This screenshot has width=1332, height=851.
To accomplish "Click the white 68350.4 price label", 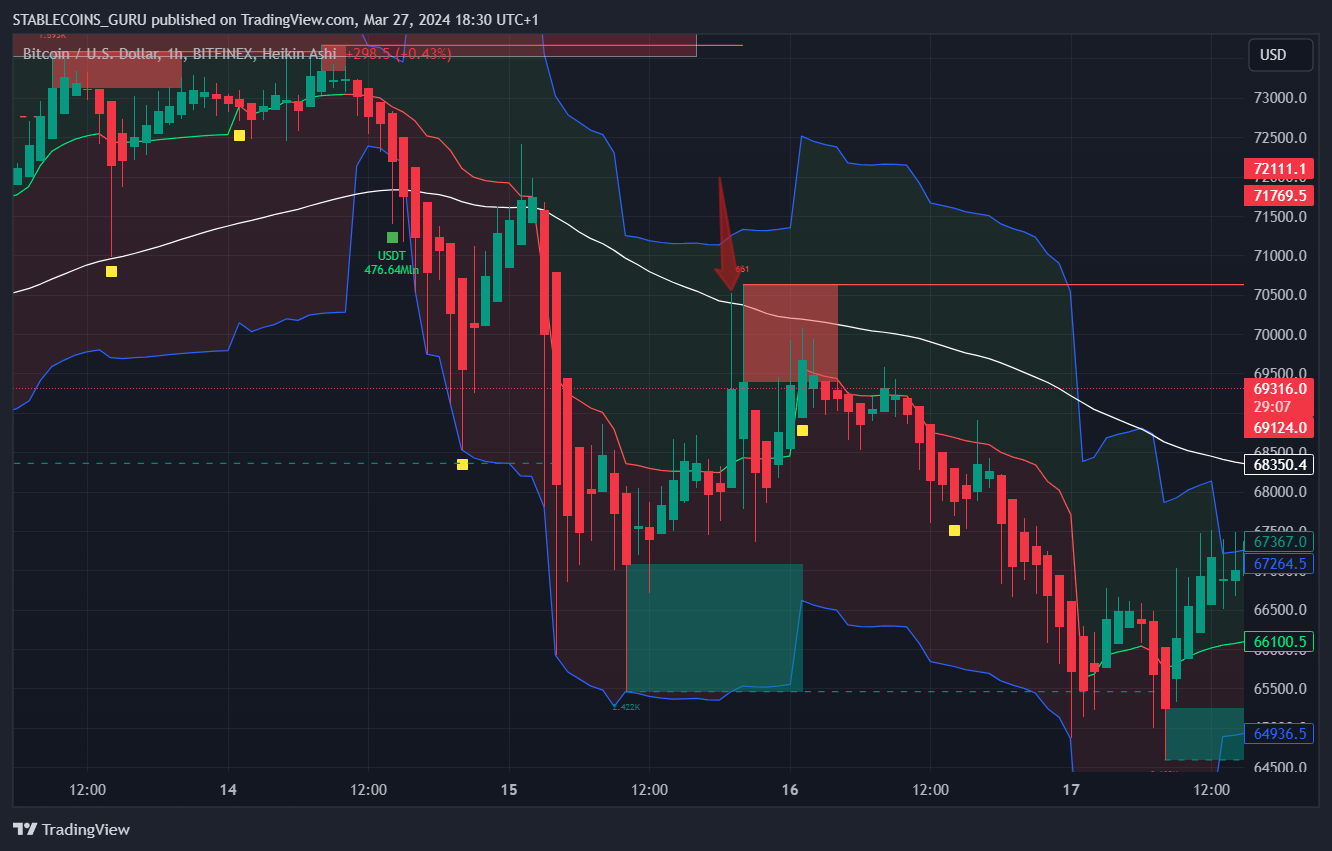I will (1277, 464).
